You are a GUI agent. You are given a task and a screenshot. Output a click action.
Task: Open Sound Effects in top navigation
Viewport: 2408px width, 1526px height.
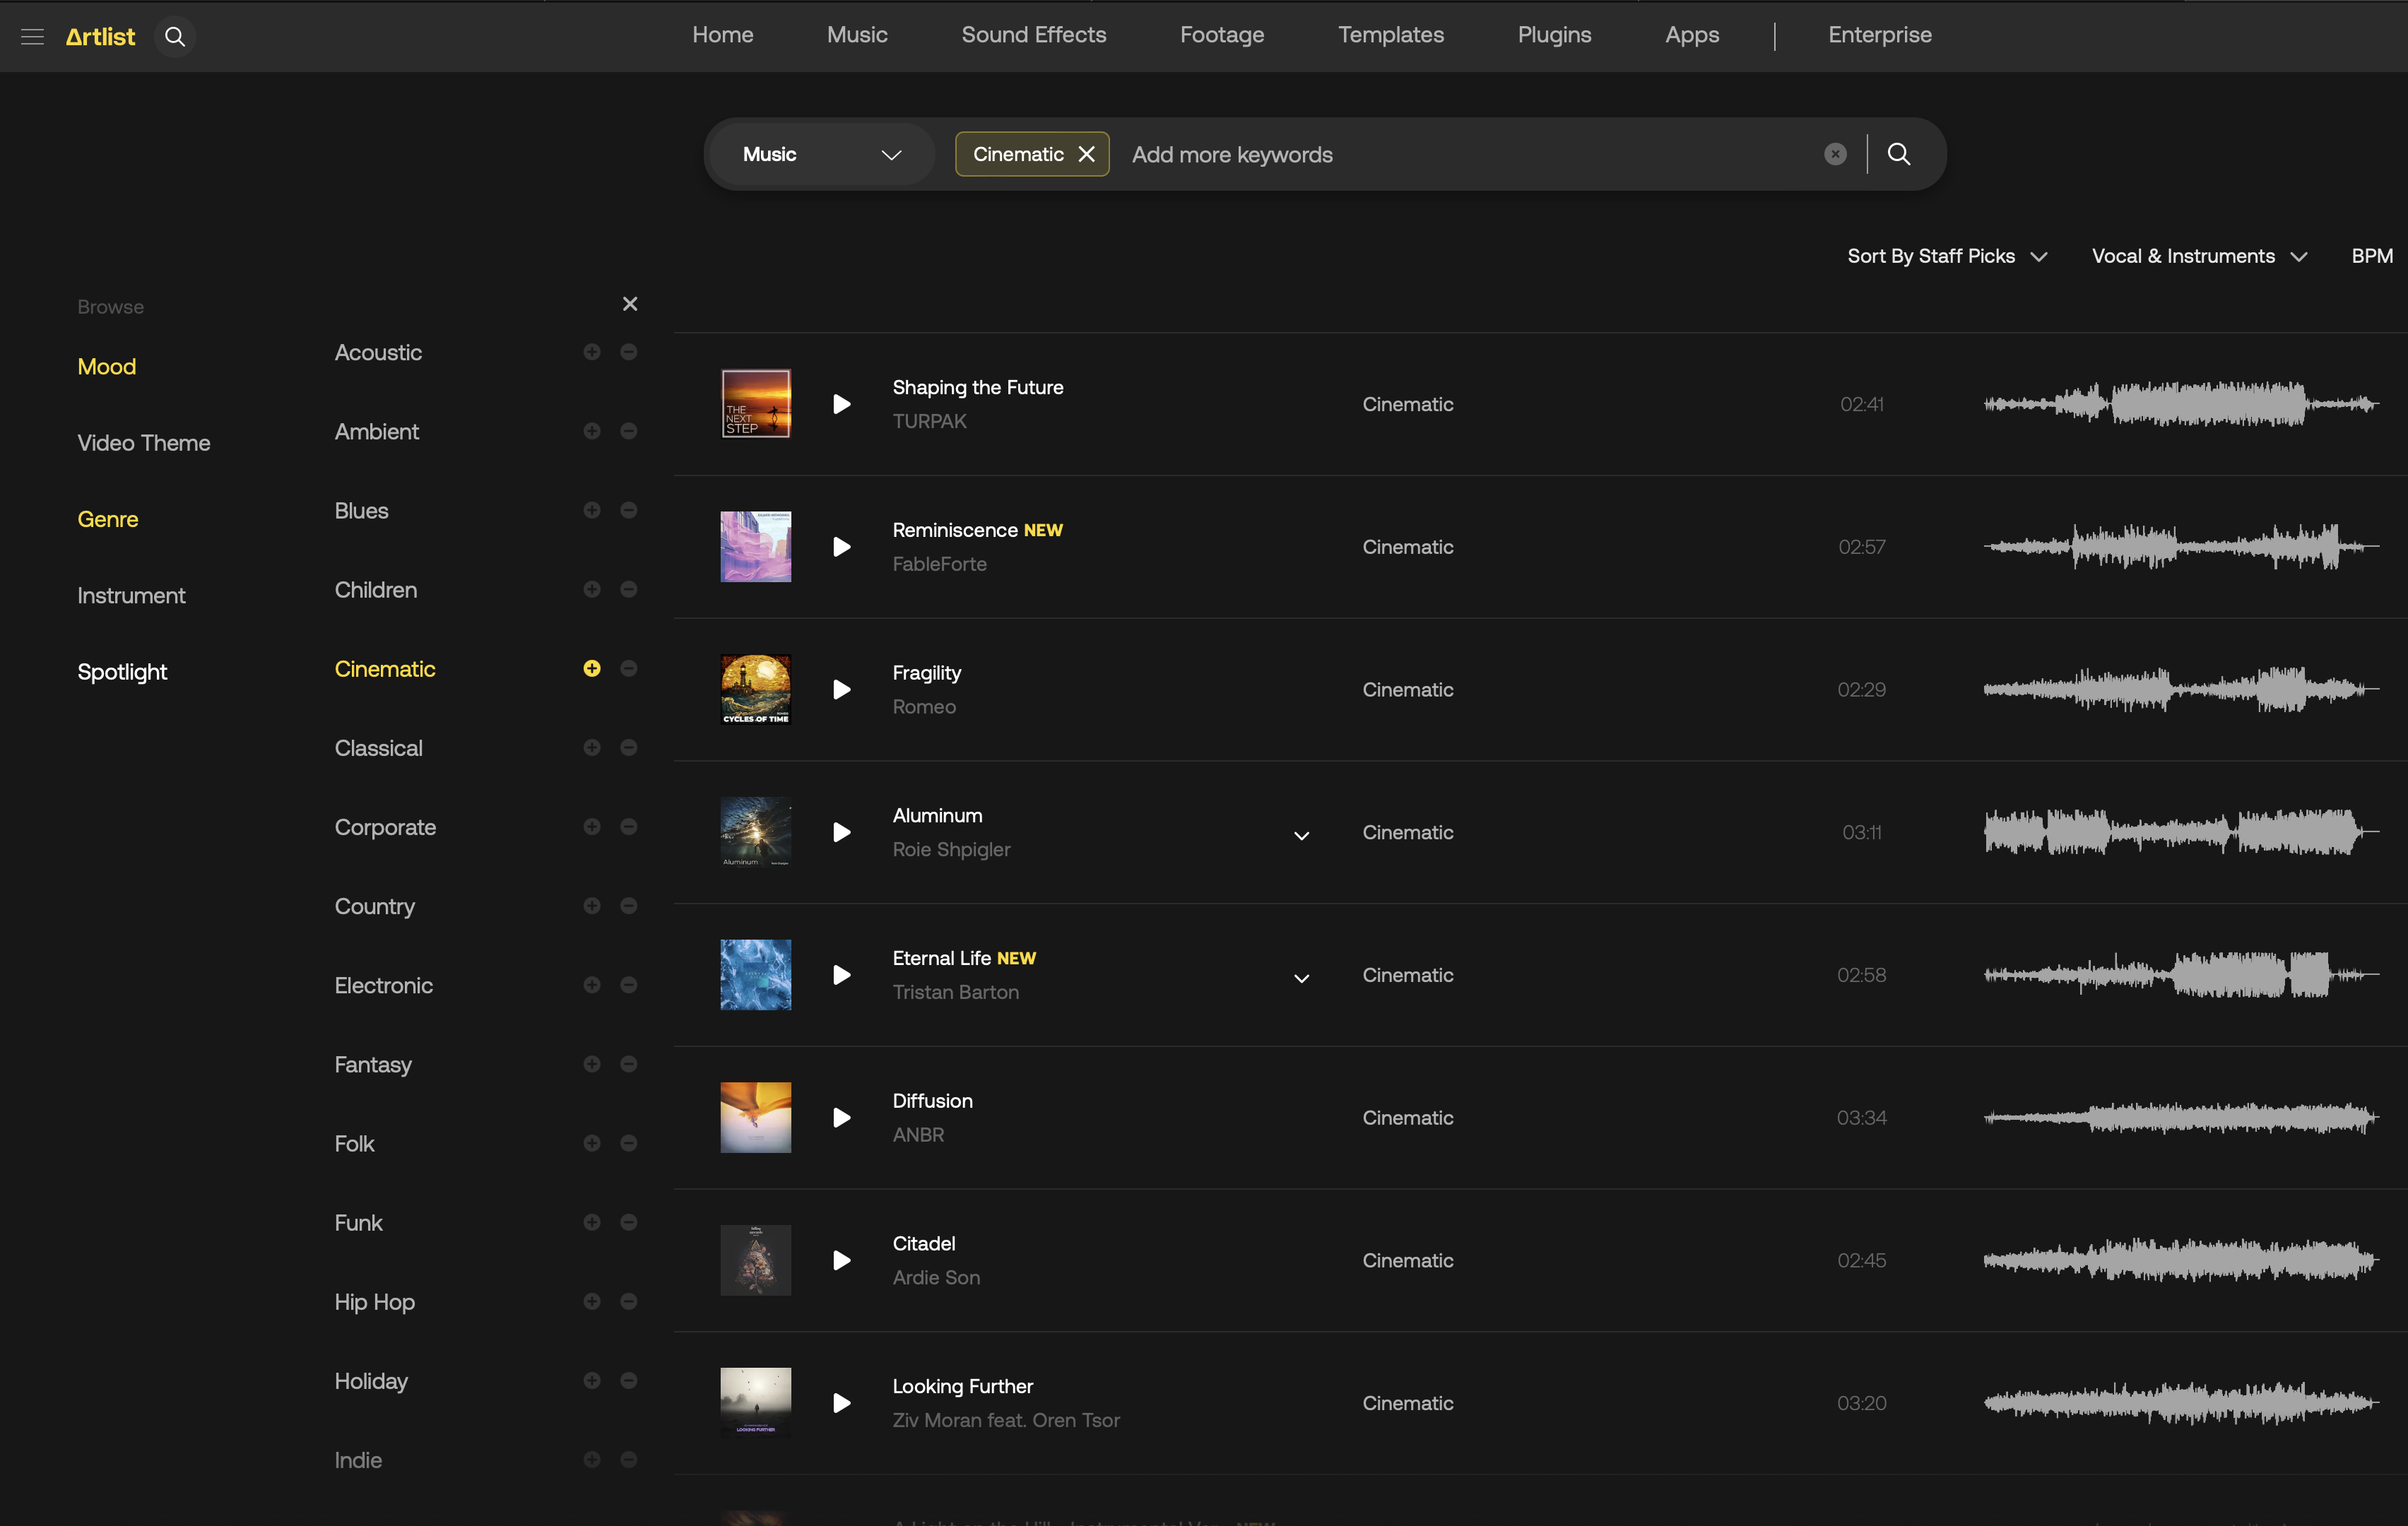(x=1033, y=35)
